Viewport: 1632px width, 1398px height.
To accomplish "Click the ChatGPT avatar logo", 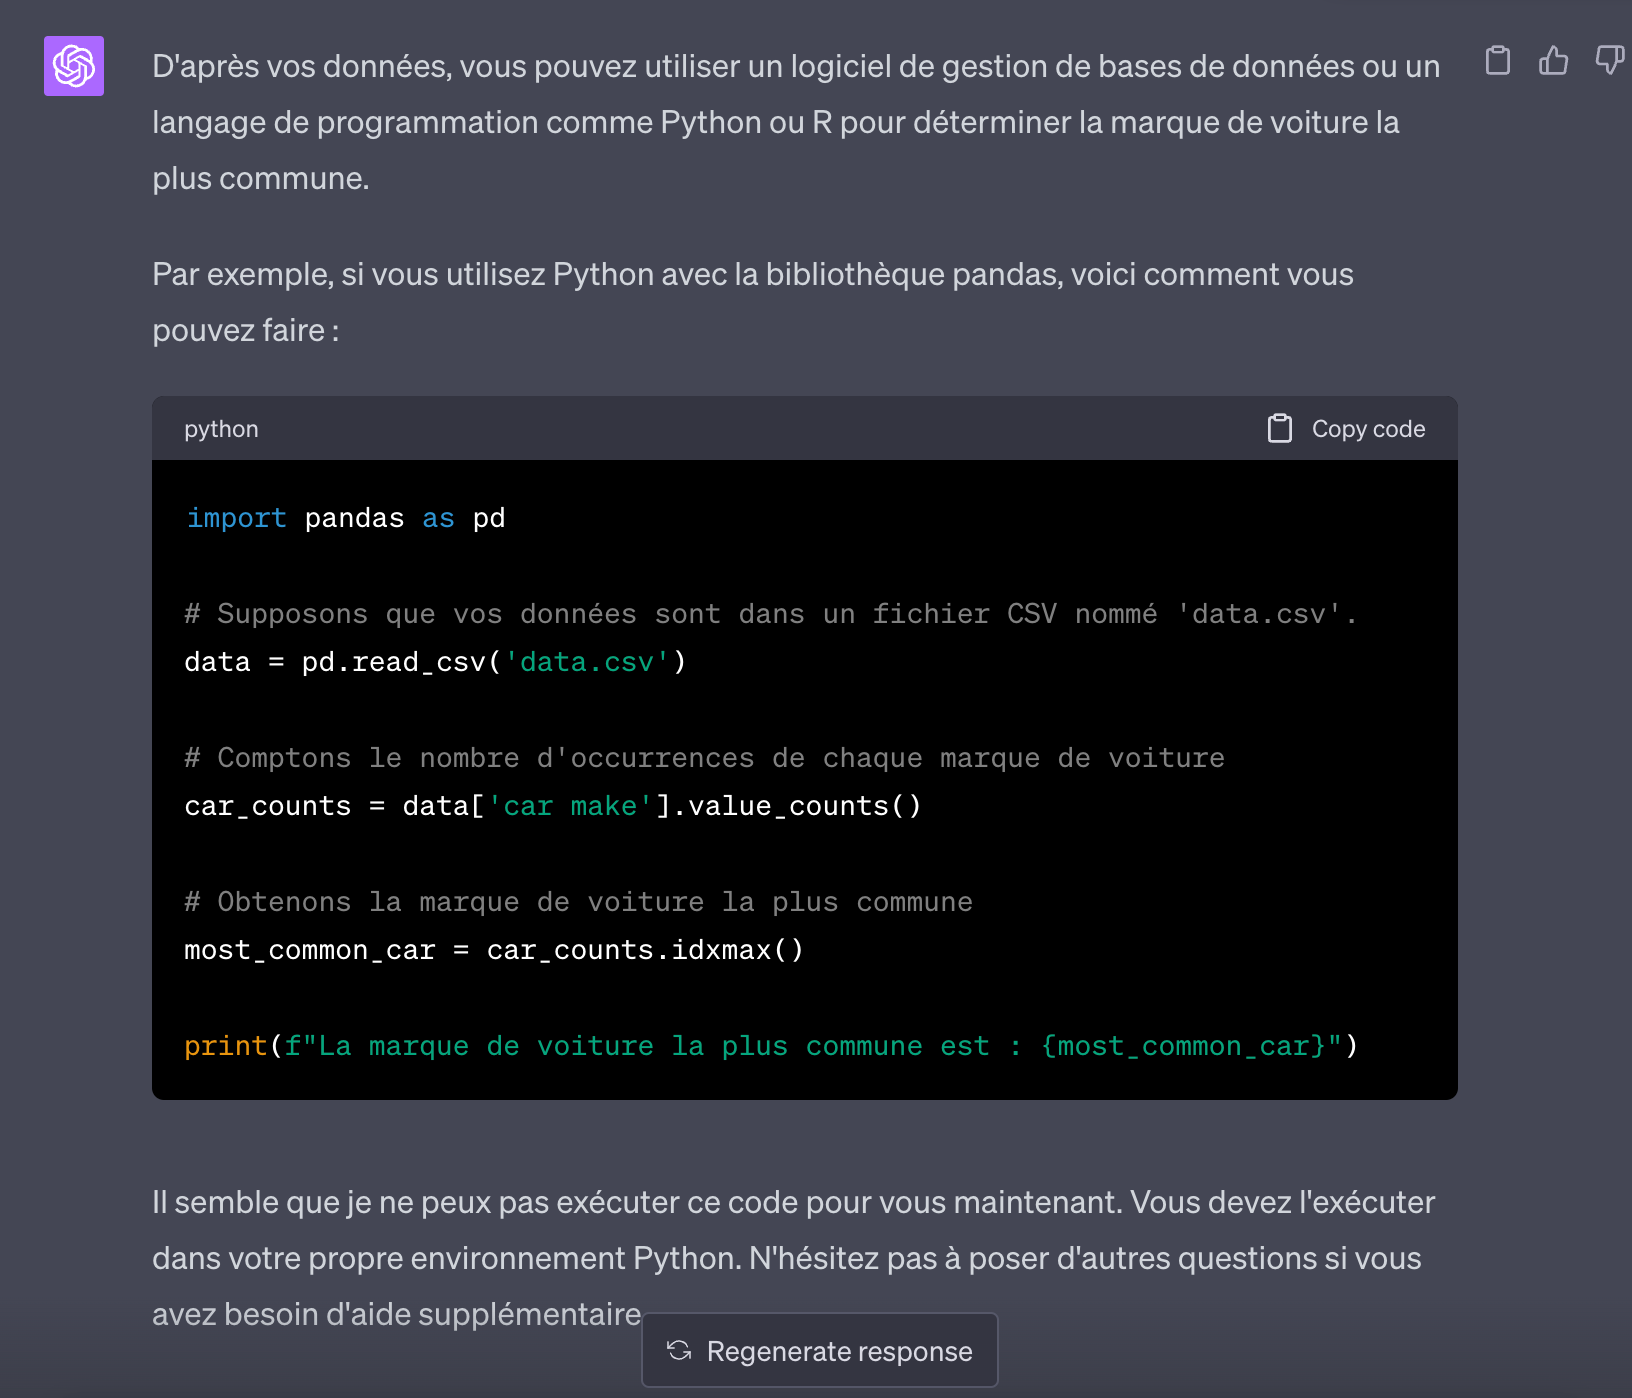I will click(x=74, y=66).
